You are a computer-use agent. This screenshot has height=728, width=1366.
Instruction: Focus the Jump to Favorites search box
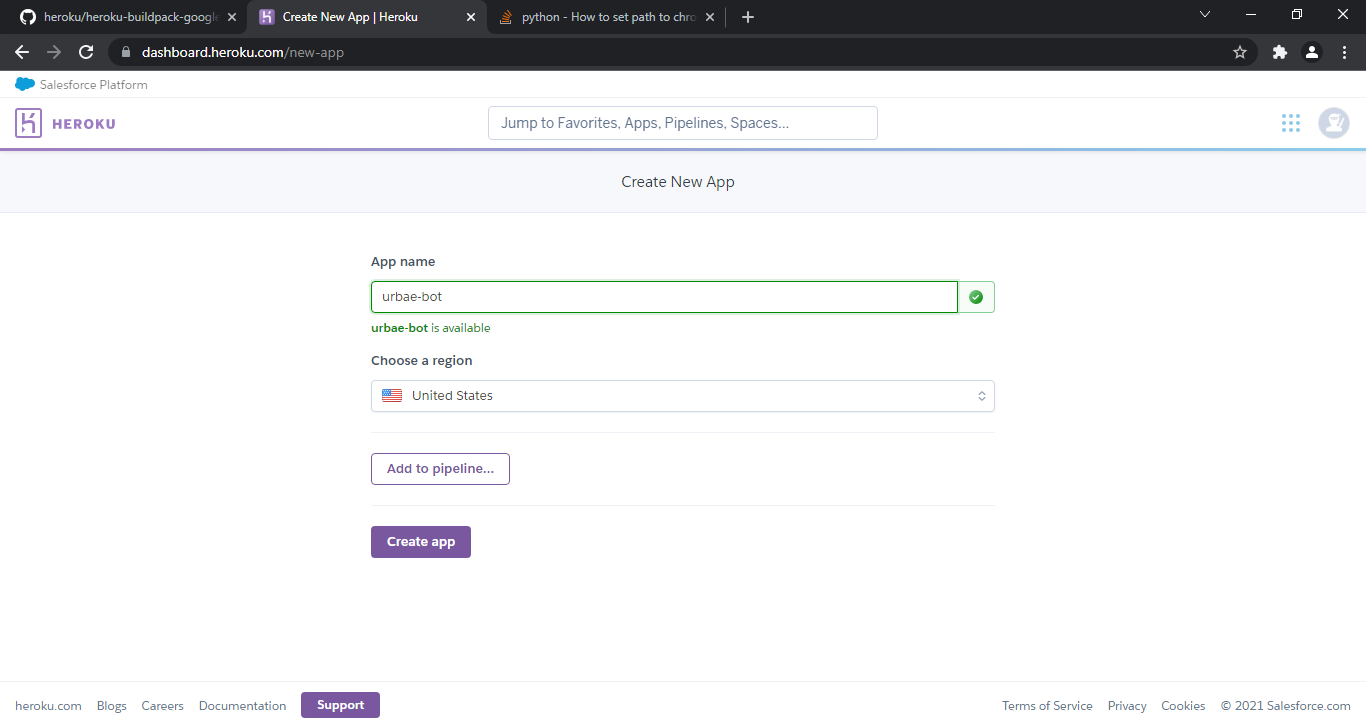[x=682, y=123]
